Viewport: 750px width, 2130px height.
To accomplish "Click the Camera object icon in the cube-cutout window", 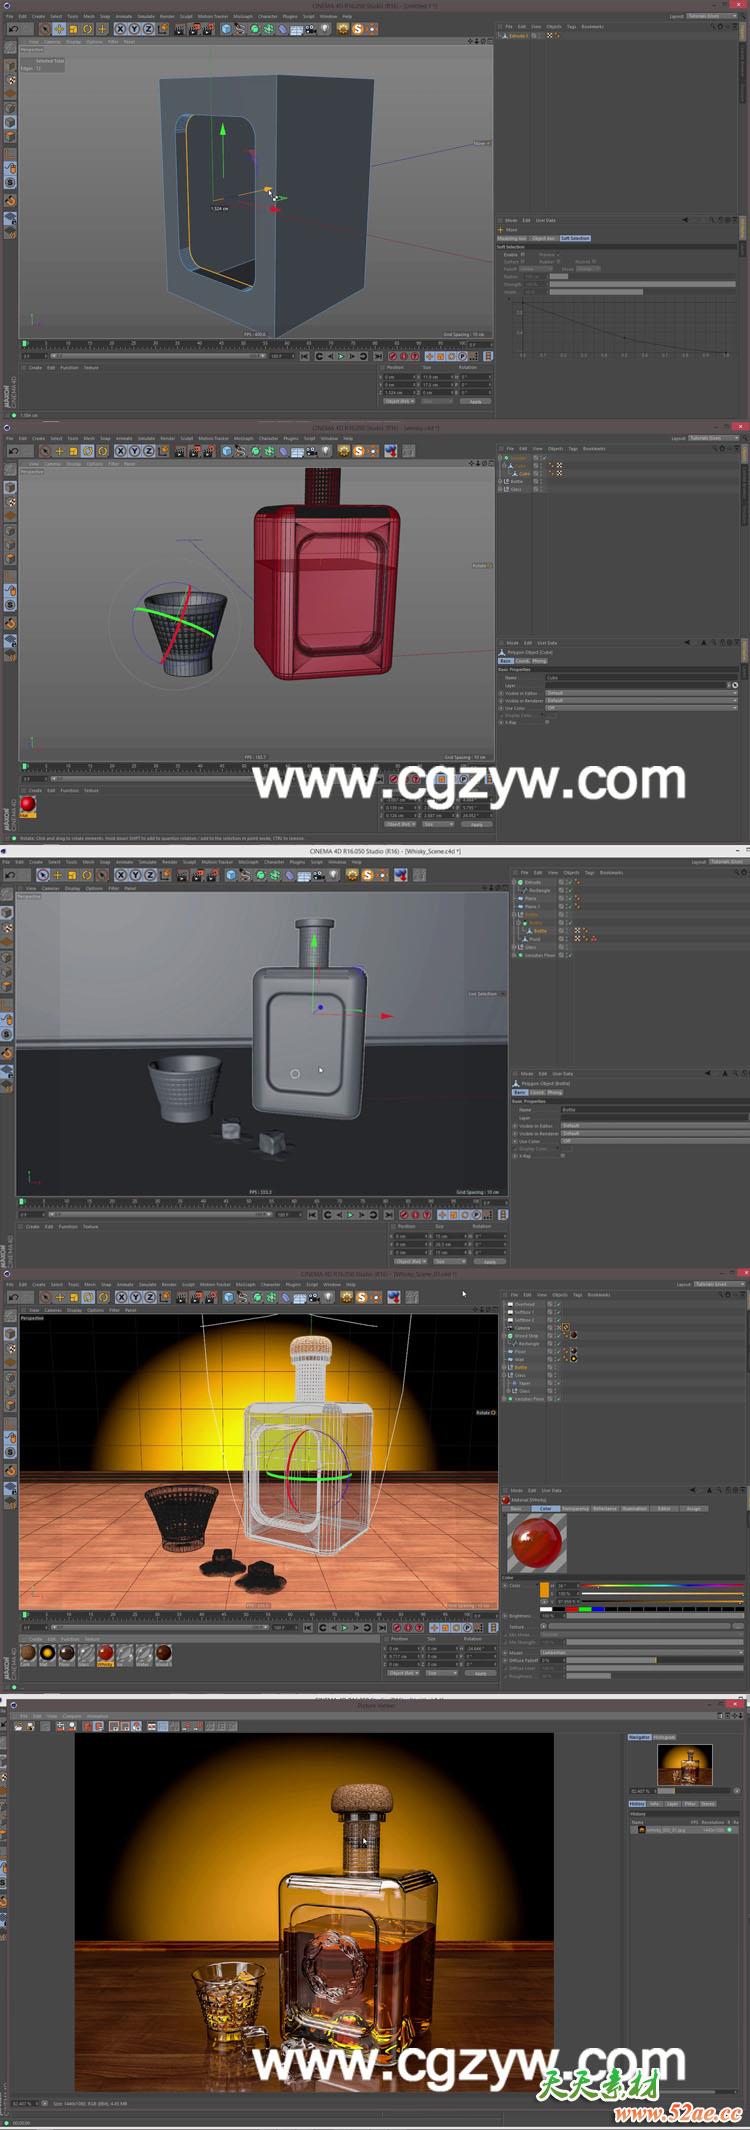I will coord(310,29).
